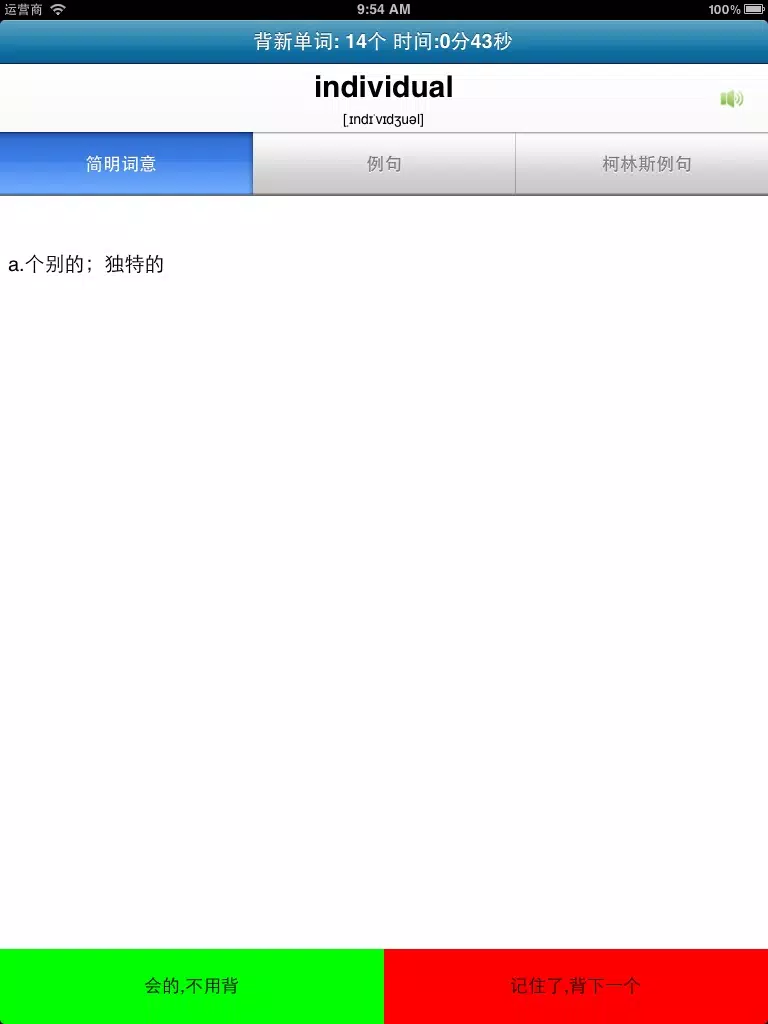Switch to the 例句 tab
Viewport: 768px width, 1024px height.
pyautogui.click(x=384, y=163)
